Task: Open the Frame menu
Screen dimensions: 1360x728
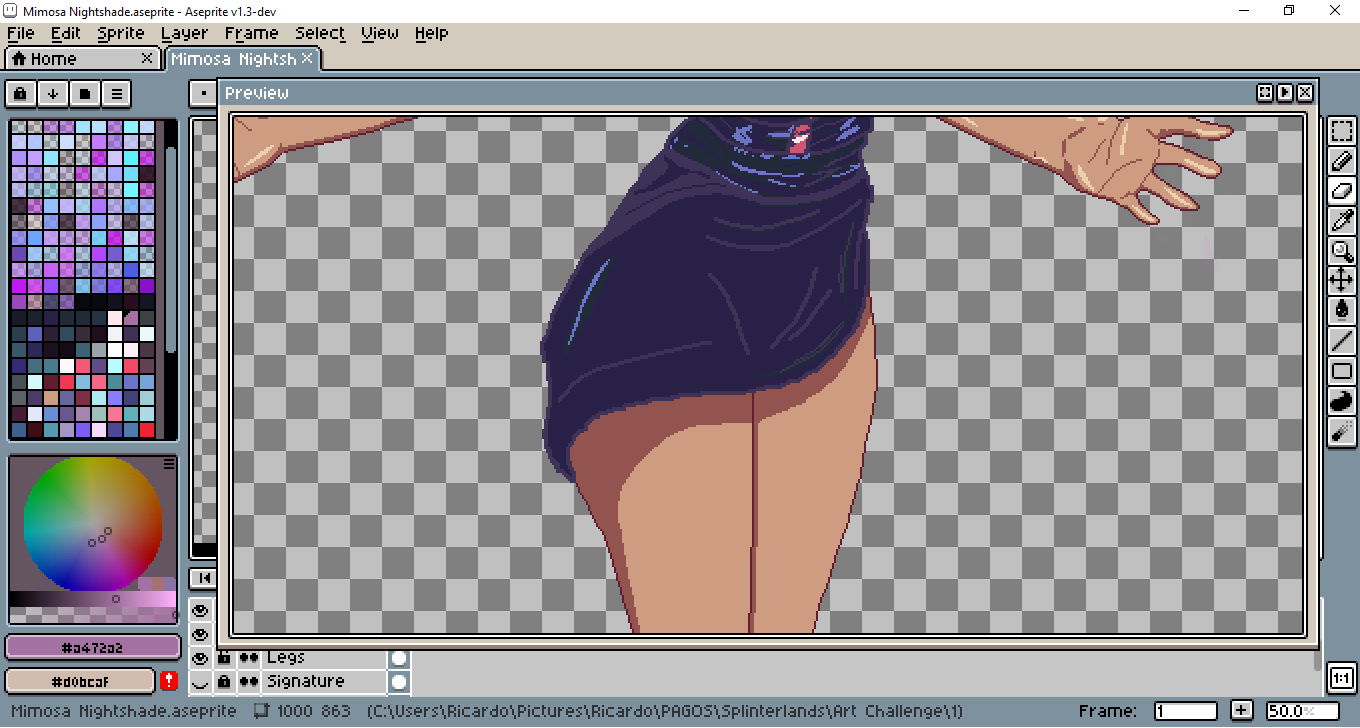Action: (252, 33)
